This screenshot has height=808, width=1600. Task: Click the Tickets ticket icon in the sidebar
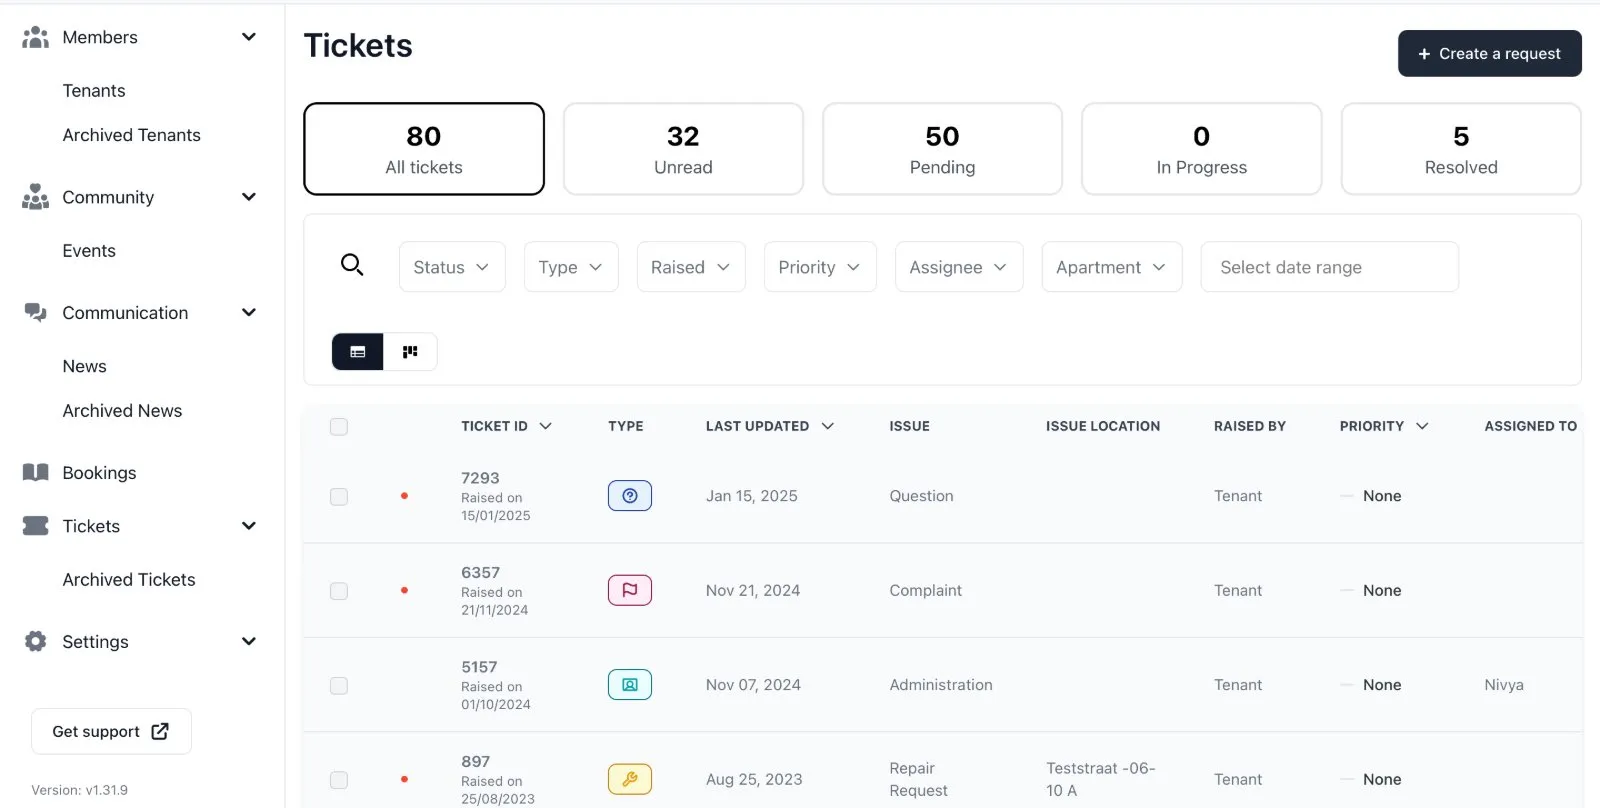coord(36,526)
